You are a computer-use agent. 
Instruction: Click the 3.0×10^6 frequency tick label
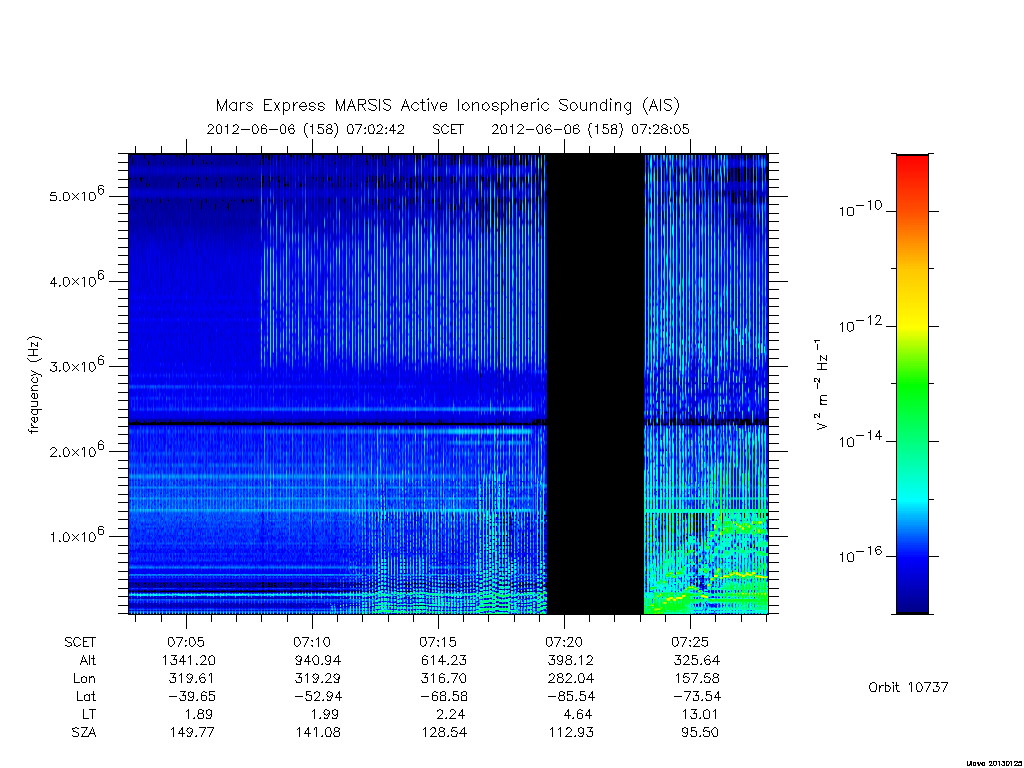click(76, 365)
